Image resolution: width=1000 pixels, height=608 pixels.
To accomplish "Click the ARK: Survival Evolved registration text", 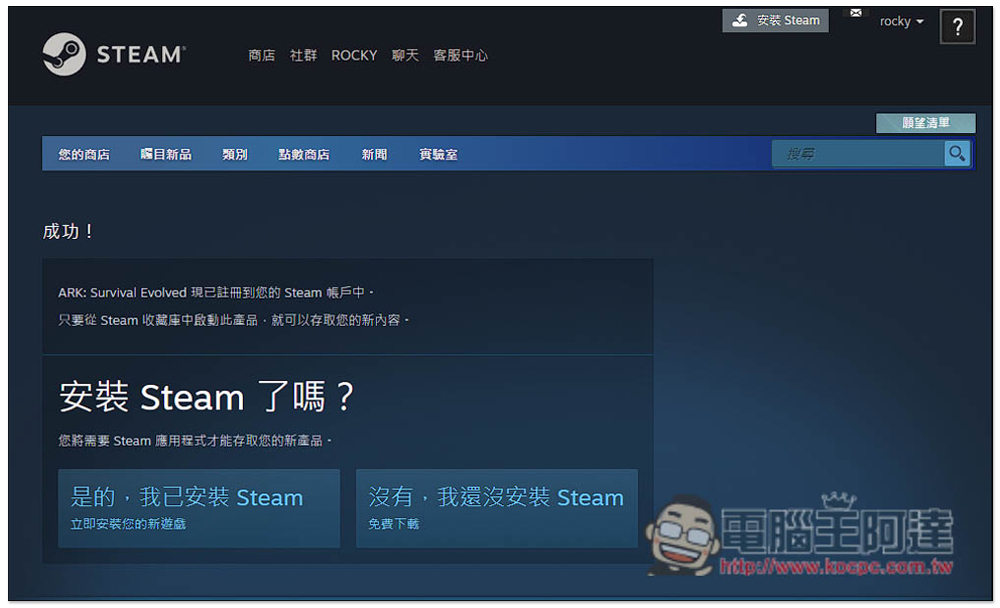I will pyautogui.click(x=216, y=293).
